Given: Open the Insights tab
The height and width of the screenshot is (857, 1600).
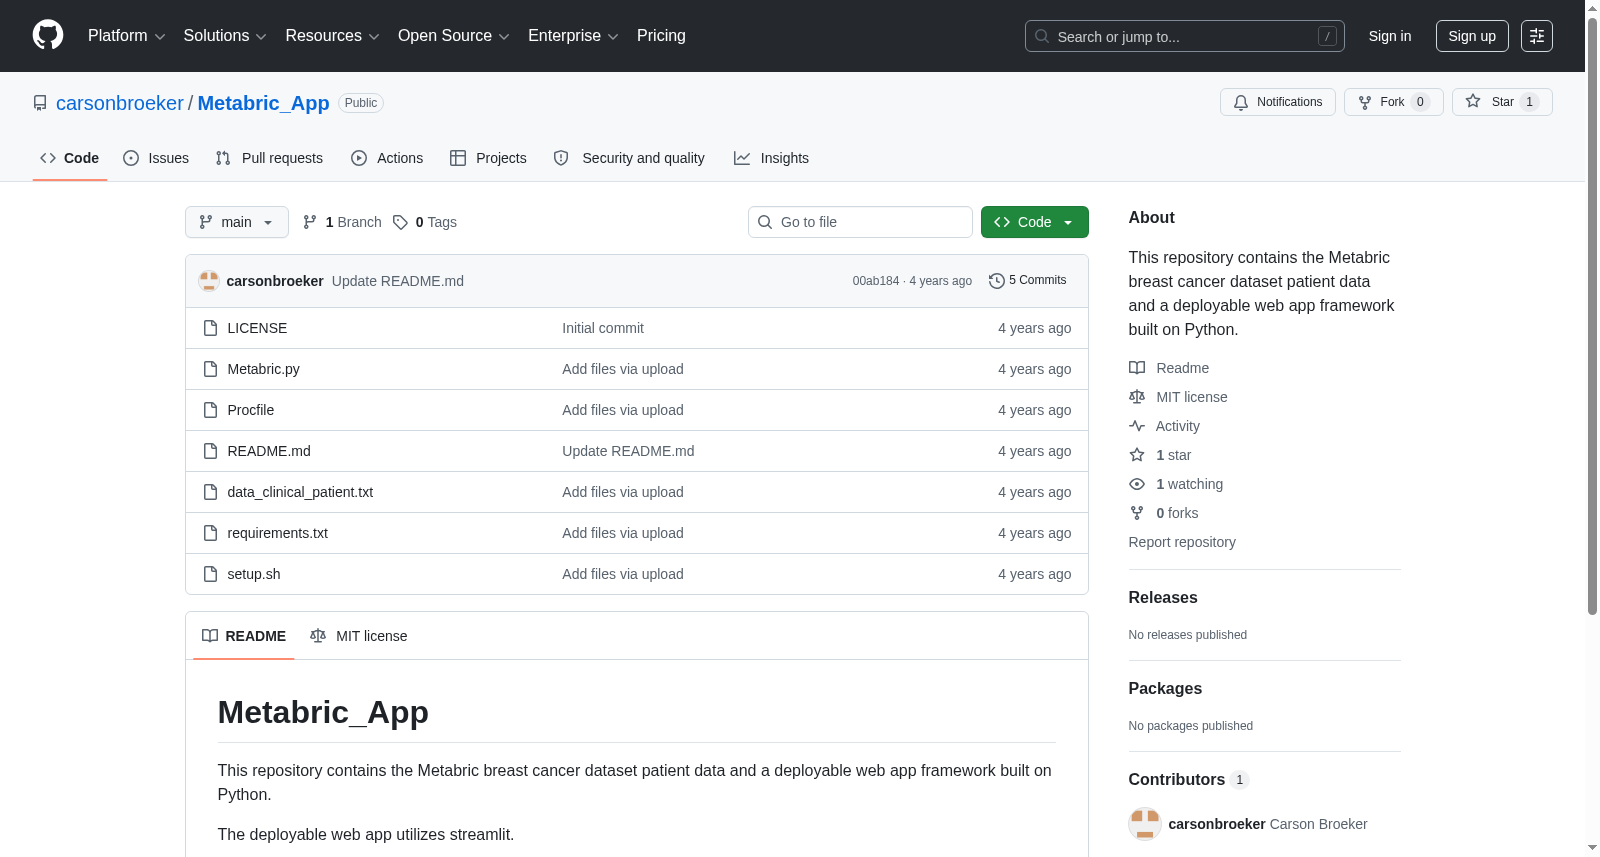Looking at the screenshot, I should click(771, 158).
